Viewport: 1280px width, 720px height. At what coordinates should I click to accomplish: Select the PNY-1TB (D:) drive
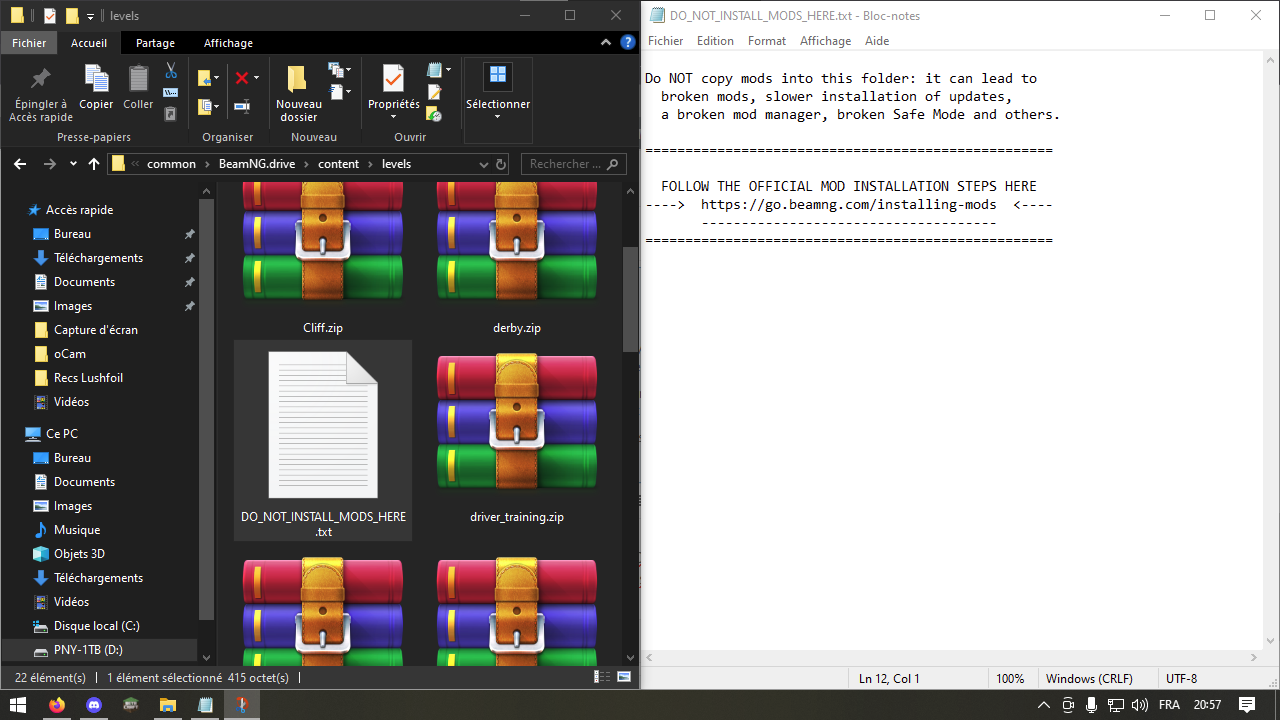pos(88,650)
